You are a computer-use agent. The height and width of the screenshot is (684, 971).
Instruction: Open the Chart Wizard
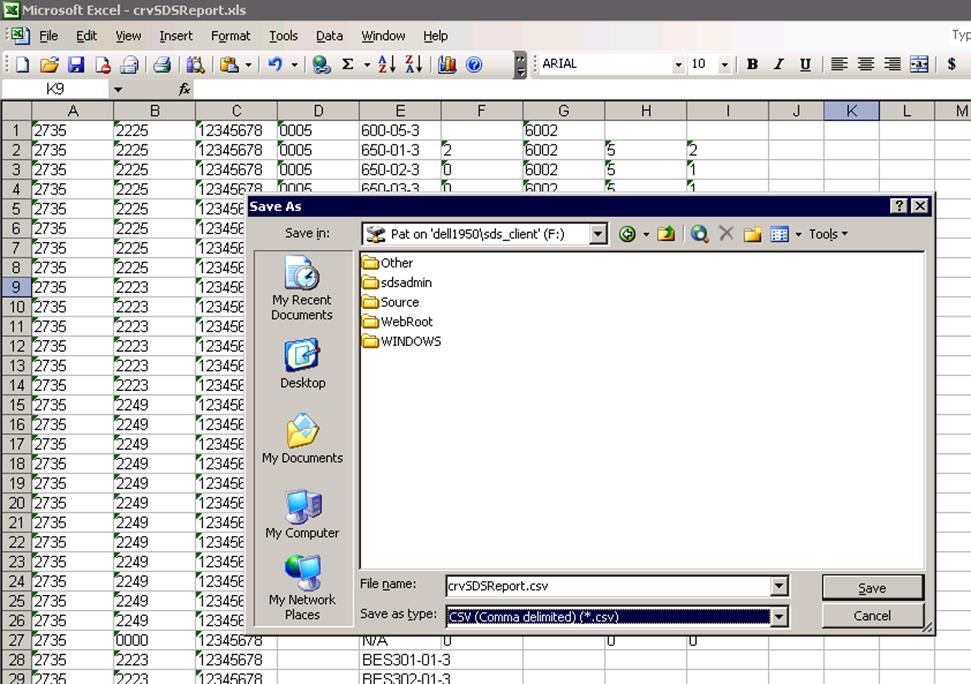[x=446, y=64]
